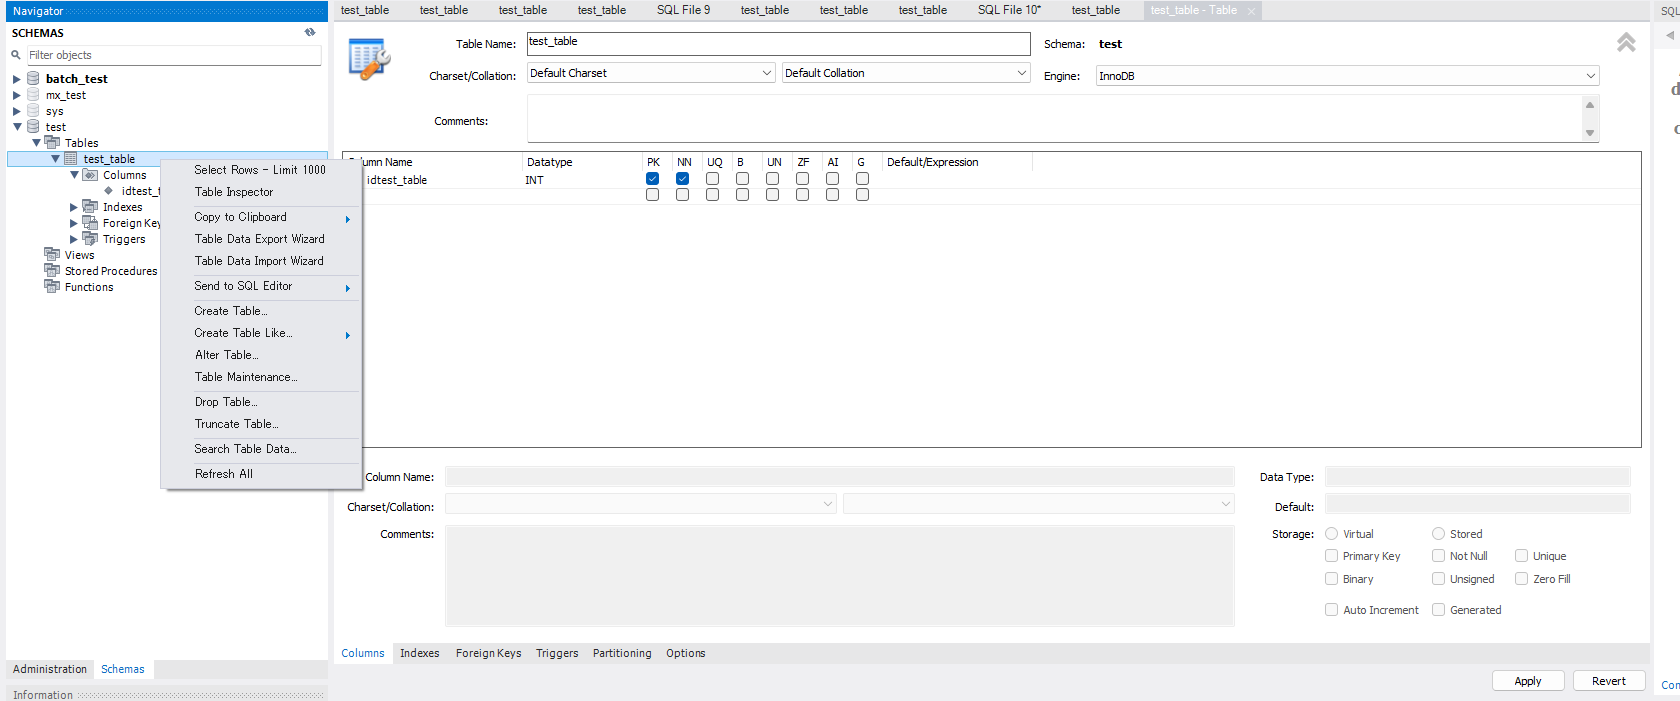1680x701 pixels.
Task: Click the sys database icon
Action: [33, 110]
